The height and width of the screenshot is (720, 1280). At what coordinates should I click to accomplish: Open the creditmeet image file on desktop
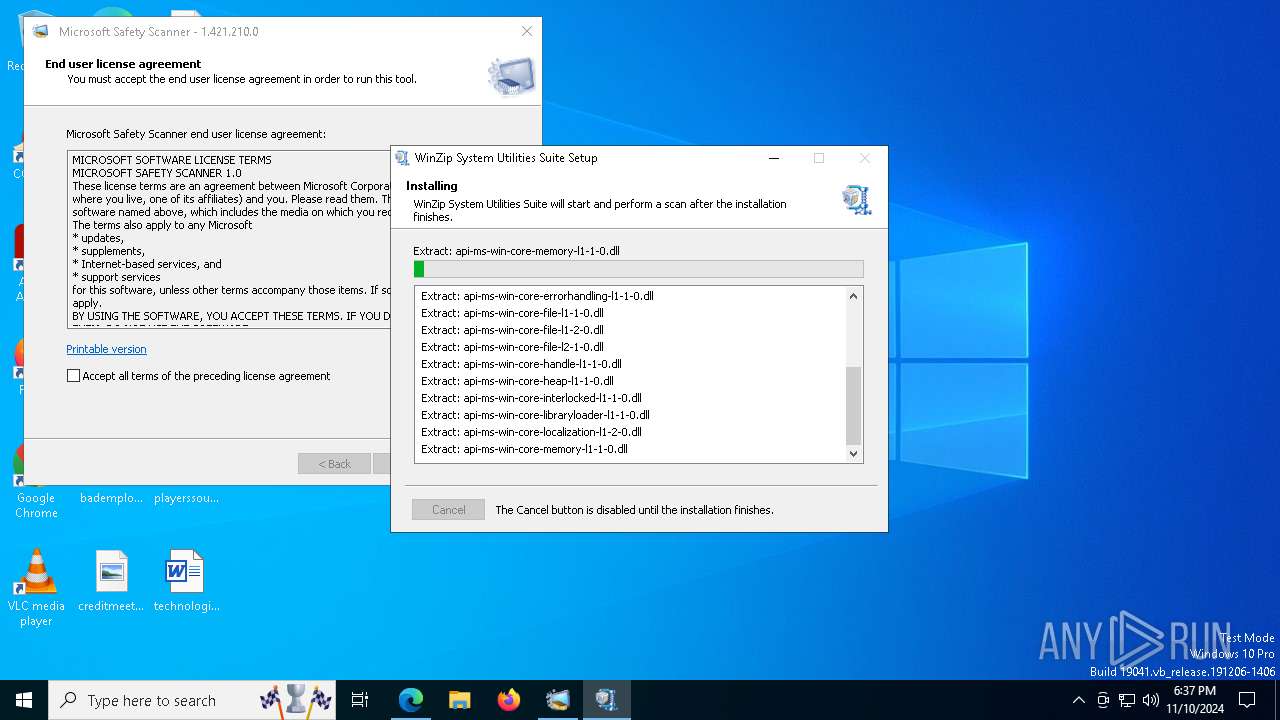click(111, 581)
